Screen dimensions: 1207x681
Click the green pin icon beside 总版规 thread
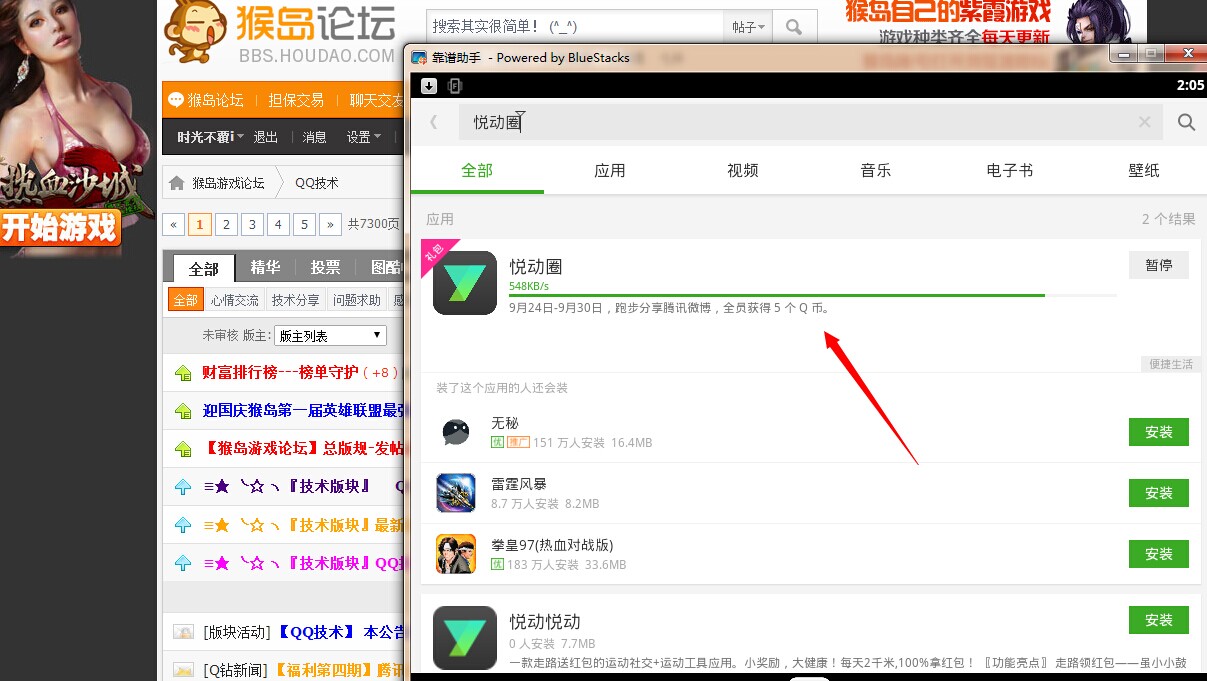click(x=183, y=449)
